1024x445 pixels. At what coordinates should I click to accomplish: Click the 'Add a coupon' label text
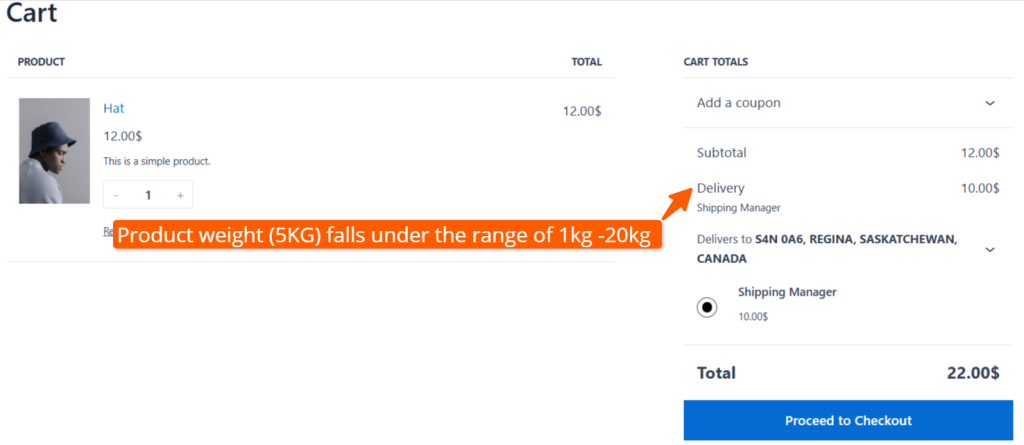coord(738,103)
